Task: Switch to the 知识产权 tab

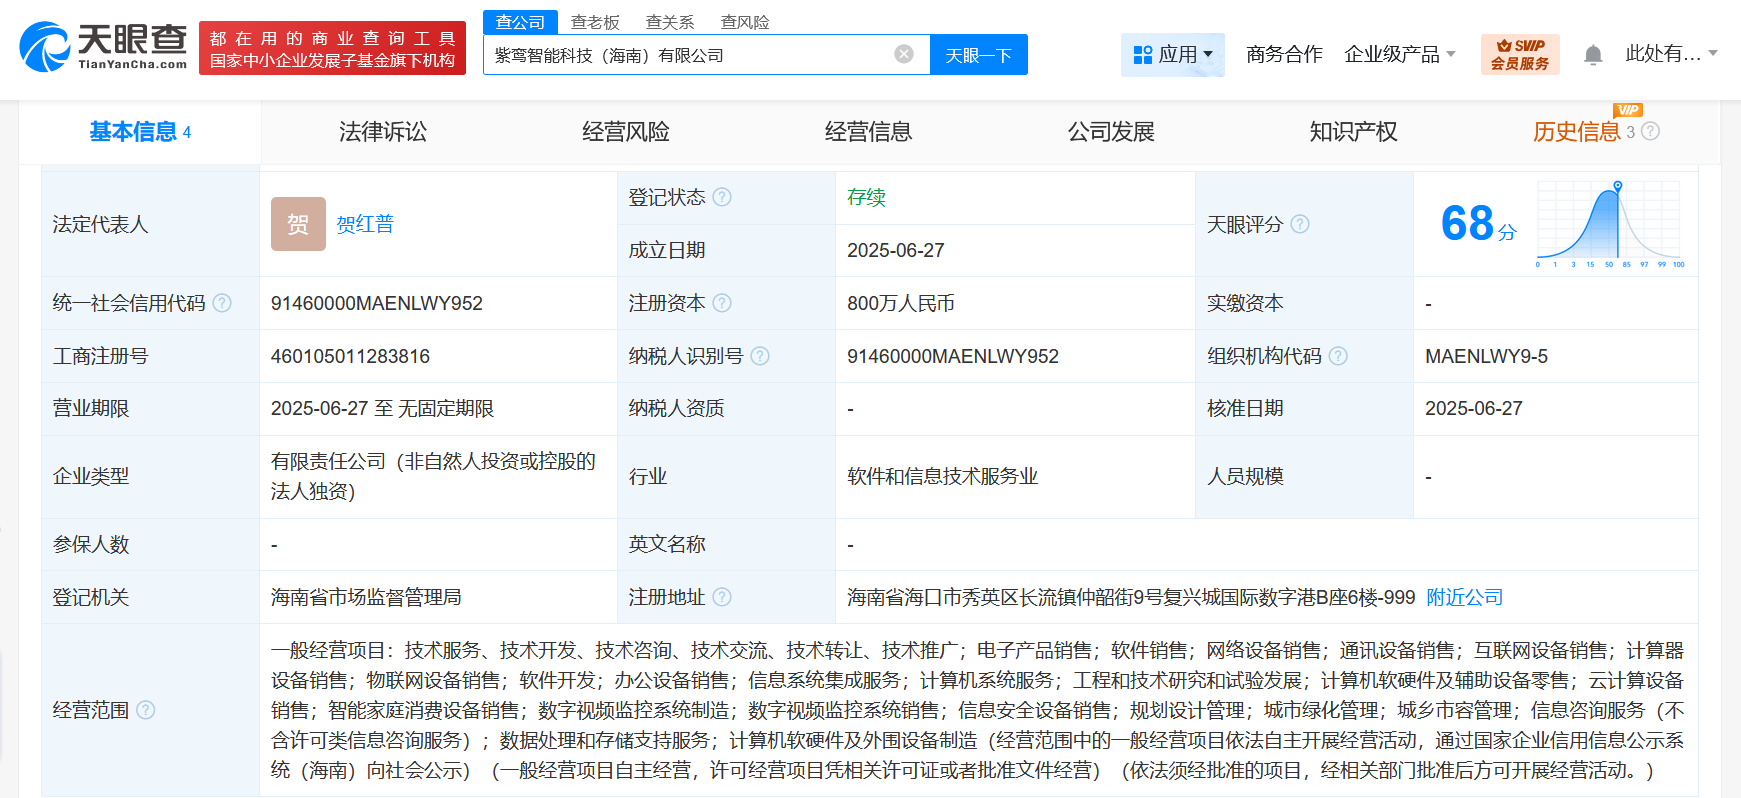Action: (x=1353, y=132)
